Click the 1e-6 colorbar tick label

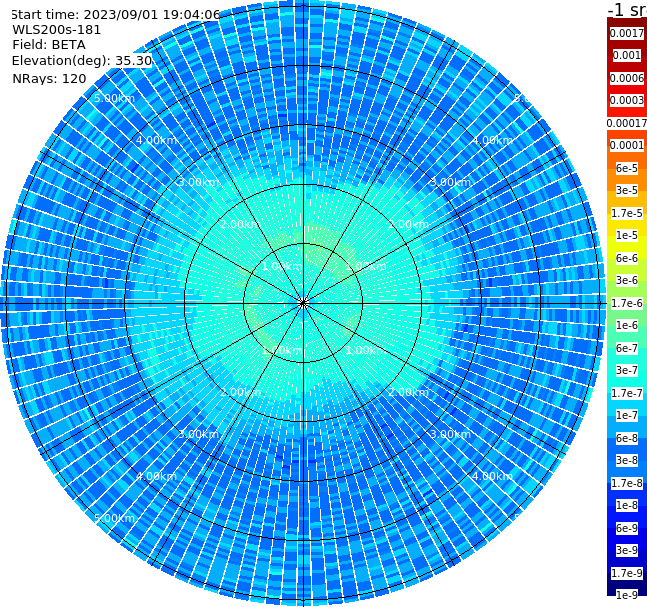(627, 325)
